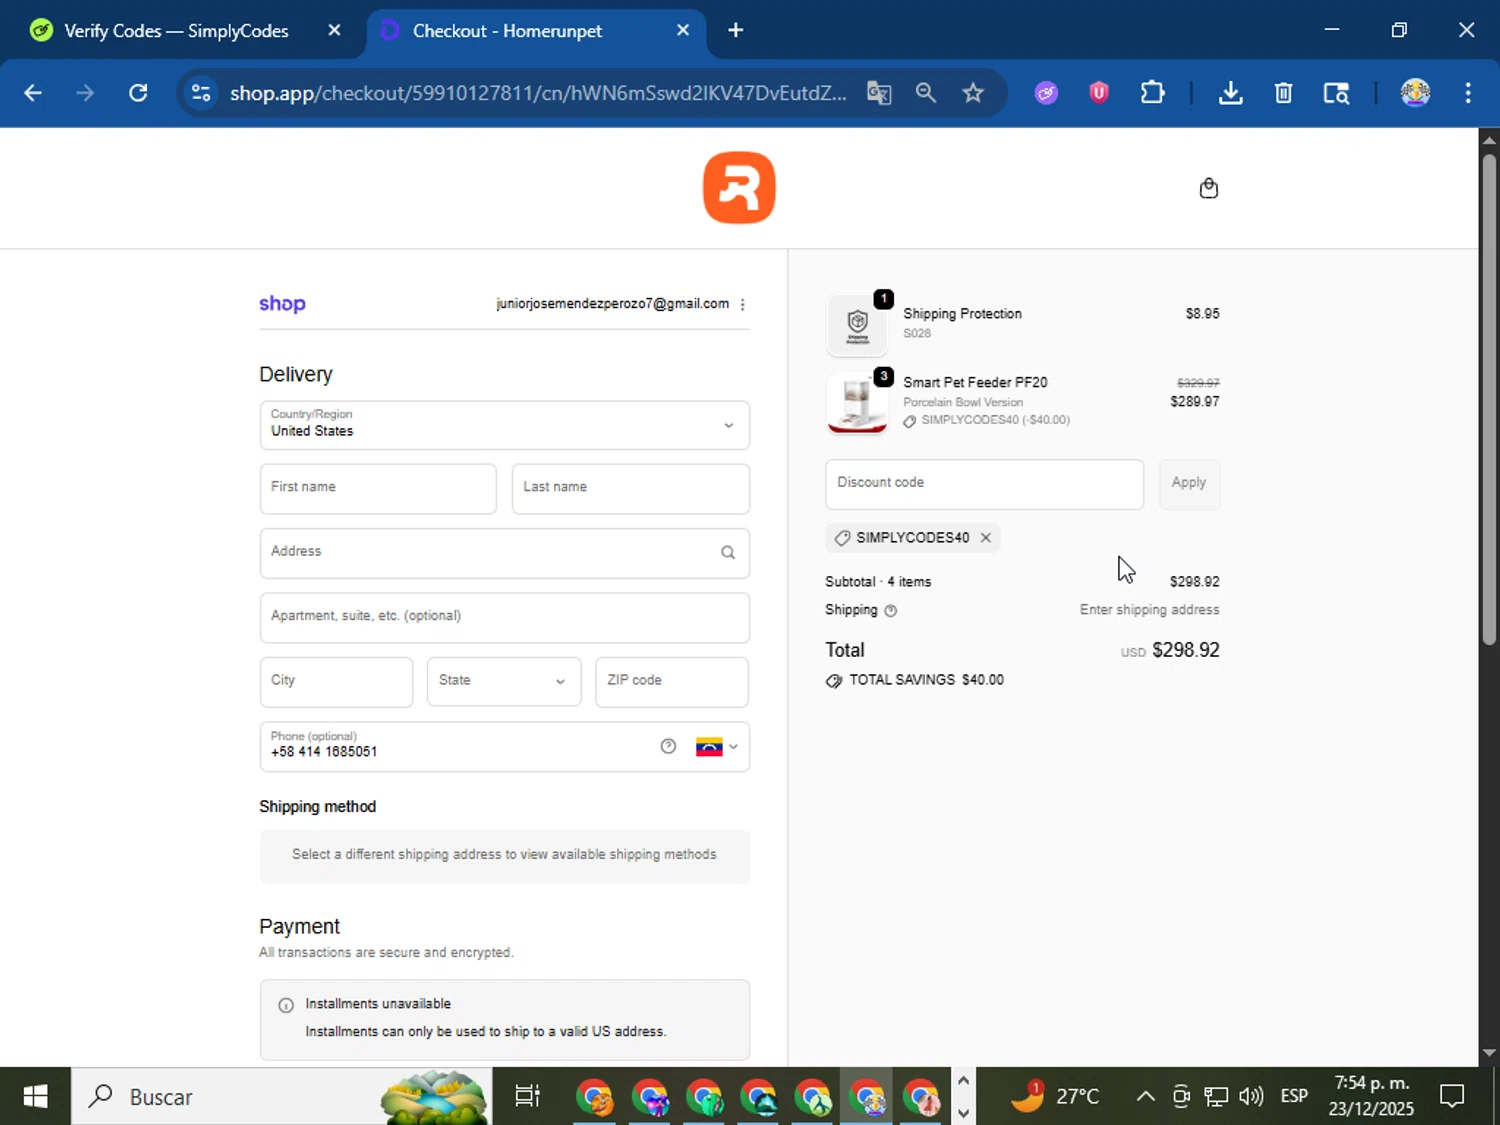Switch to the Verify Codes — SimplyCodes tab
The height and width of the screenshot is (1125, 1500).
coord(176,31)
